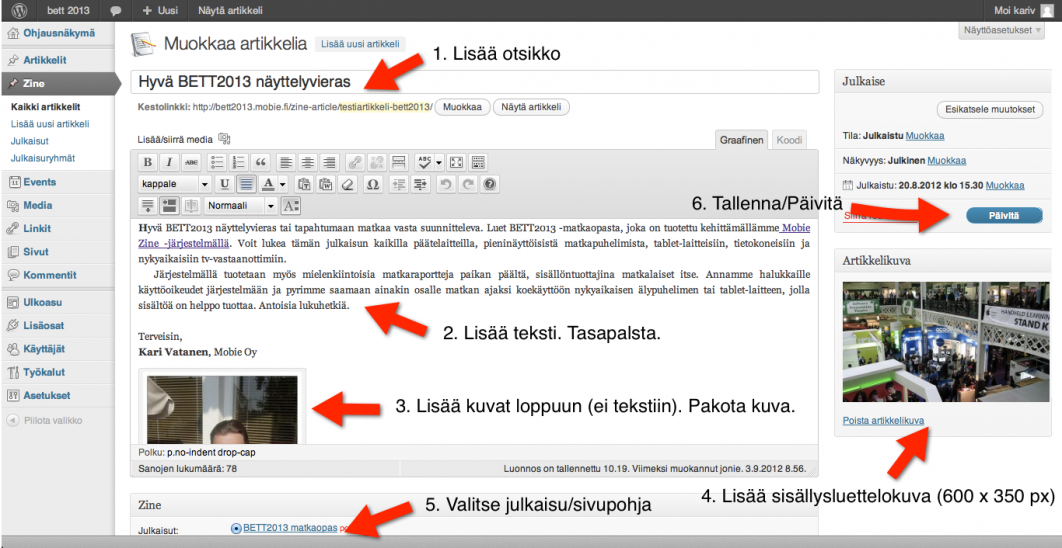Insert a blockquote
The width and height of the screenshot is (1062, 548).
pos(261,162)
